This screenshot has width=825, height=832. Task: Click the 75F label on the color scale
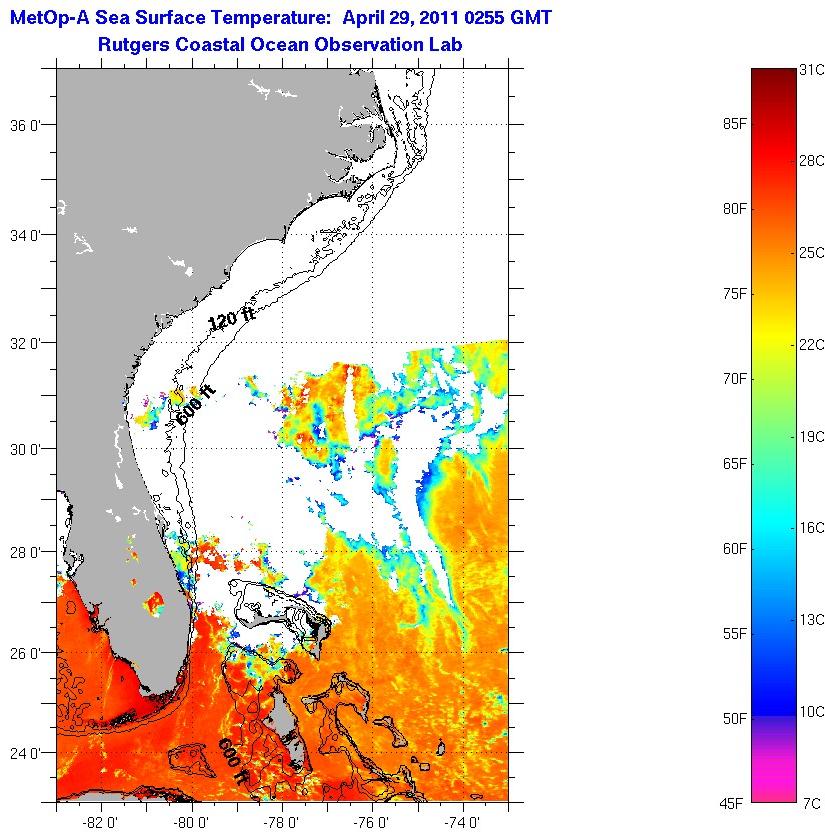click(734, 294)
